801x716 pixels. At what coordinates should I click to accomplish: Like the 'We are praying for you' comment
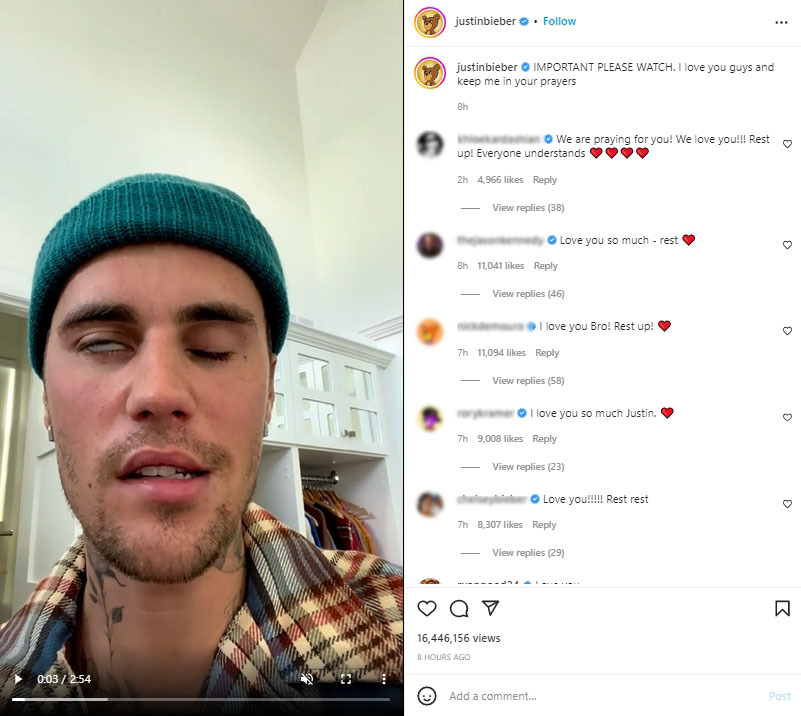pyautogui.click(x=787, y=144)
